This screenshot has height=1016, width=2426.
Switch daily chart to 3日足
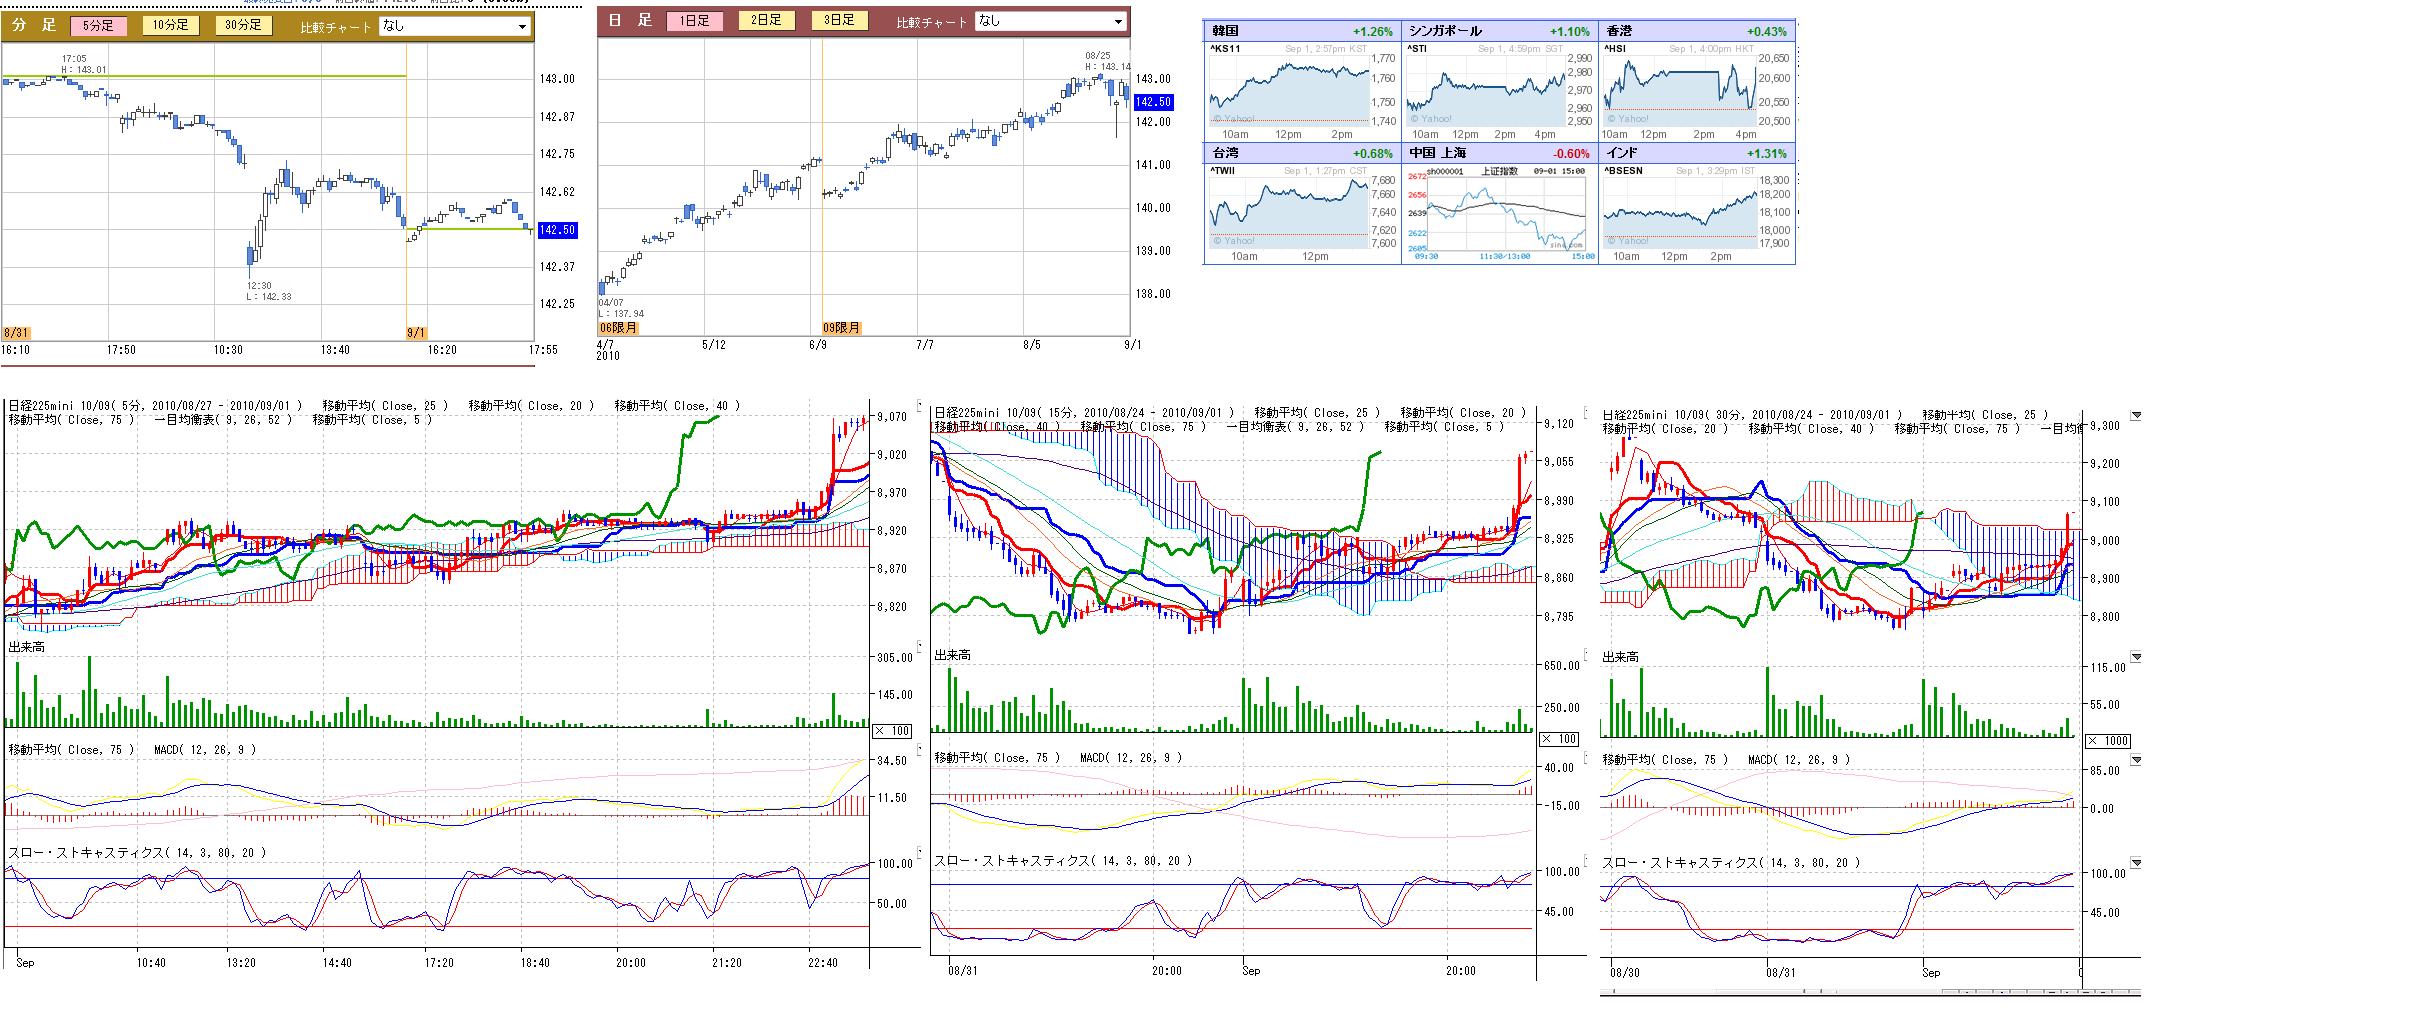(839, 20)
